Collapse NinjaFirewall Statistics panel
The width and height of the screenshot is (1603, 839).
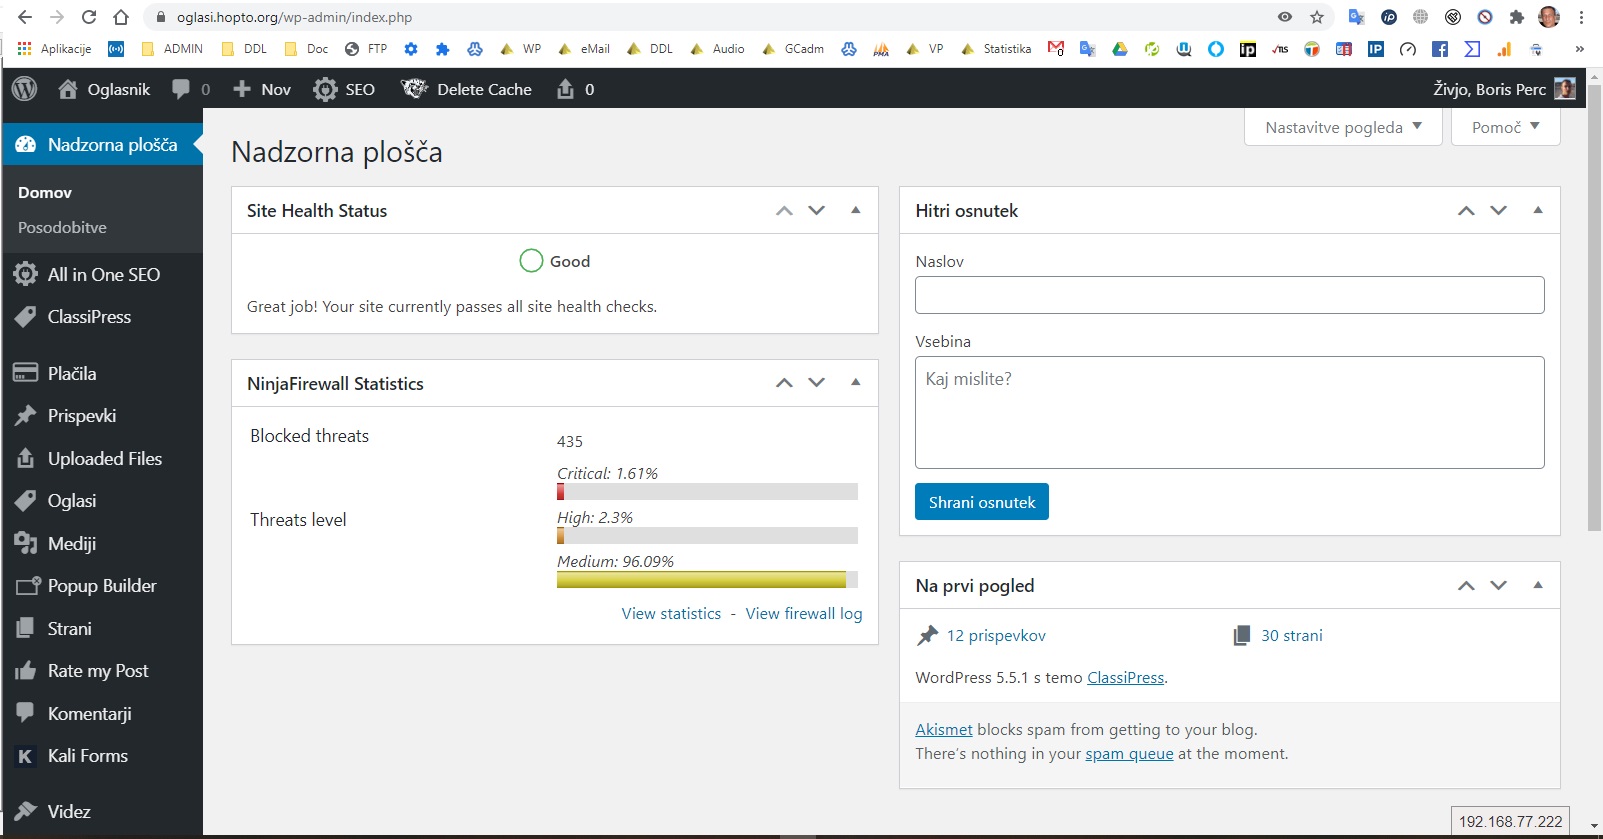click(x=855, y=382)
